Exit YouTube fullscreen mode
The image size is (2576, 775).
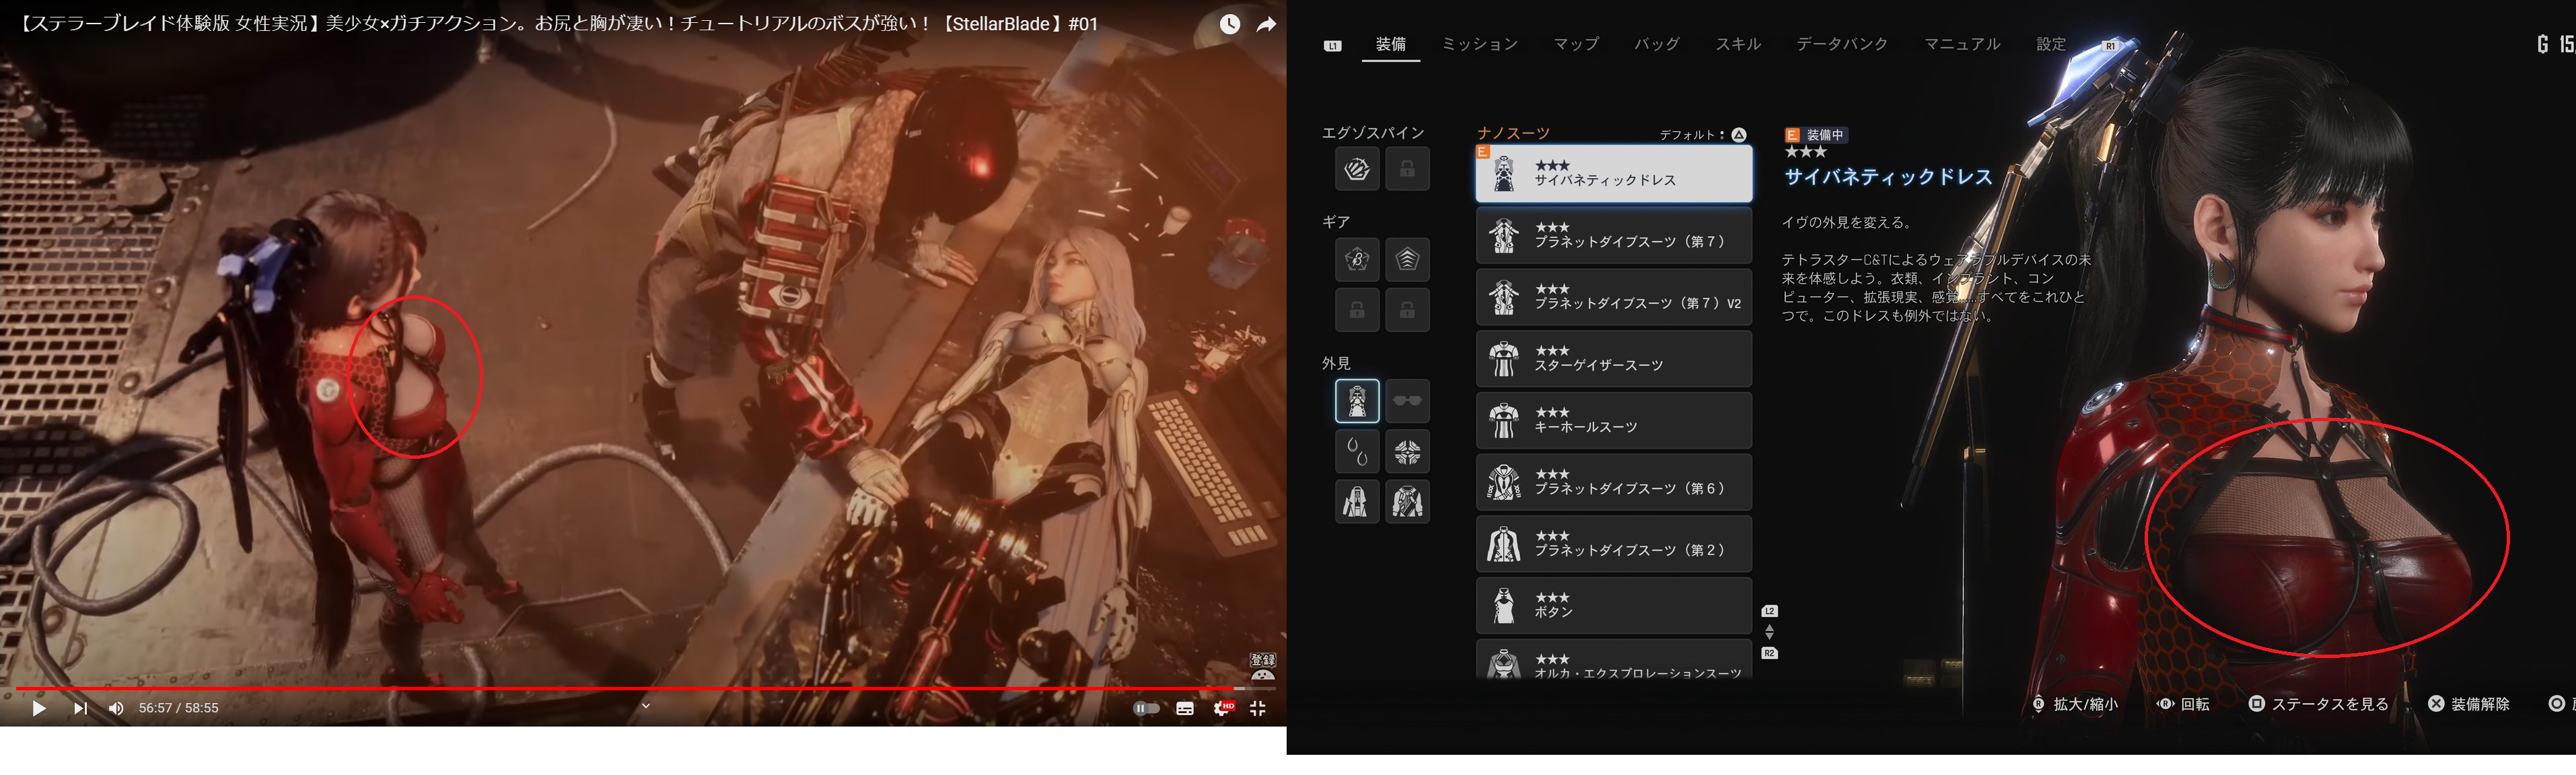click(1258, 708)
